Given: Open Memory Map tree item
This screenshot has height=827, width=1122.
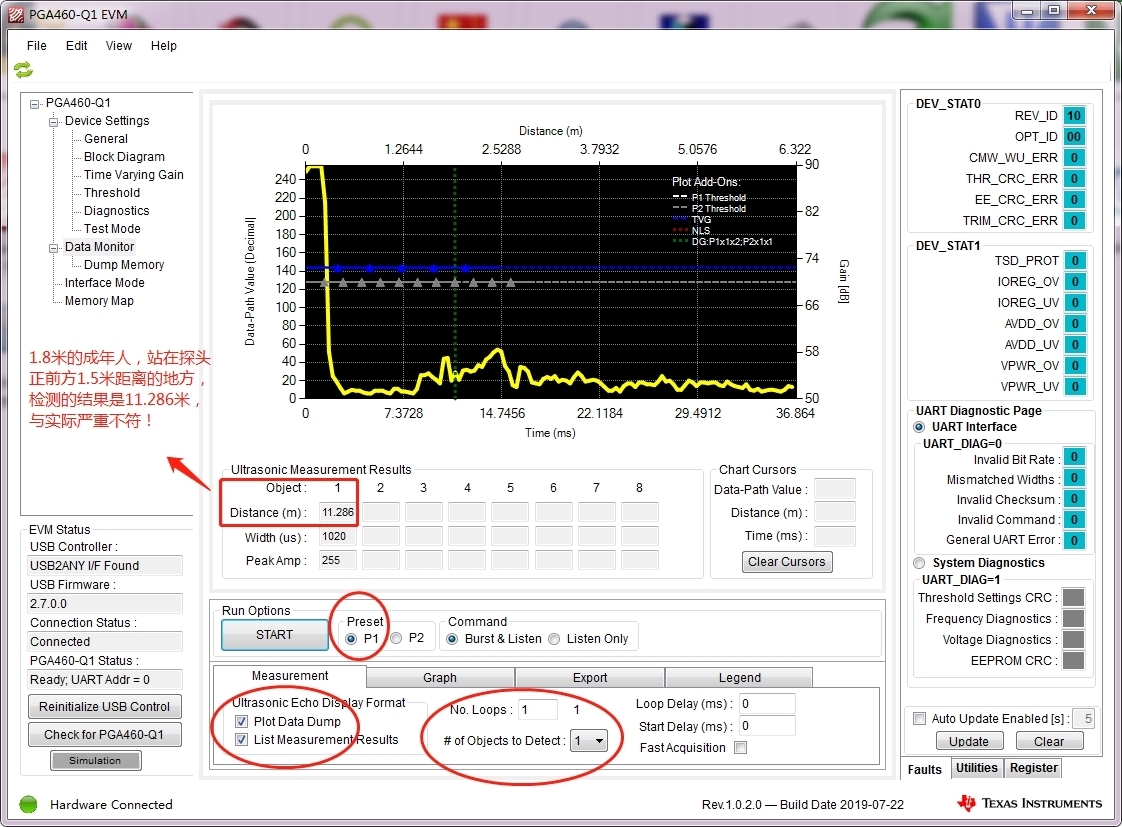Looking at the screenshot, I should (99, 301).
